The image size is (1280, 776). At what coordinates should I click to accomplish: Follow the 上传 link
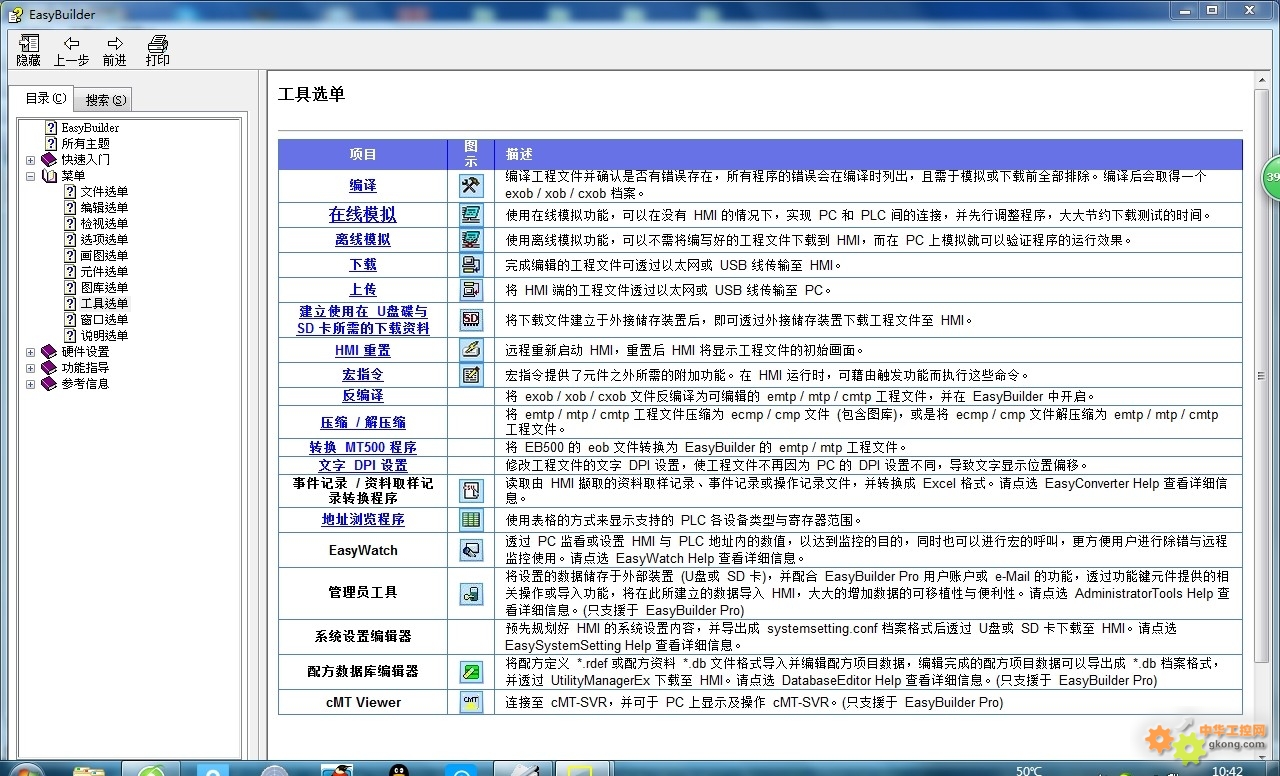363,290
